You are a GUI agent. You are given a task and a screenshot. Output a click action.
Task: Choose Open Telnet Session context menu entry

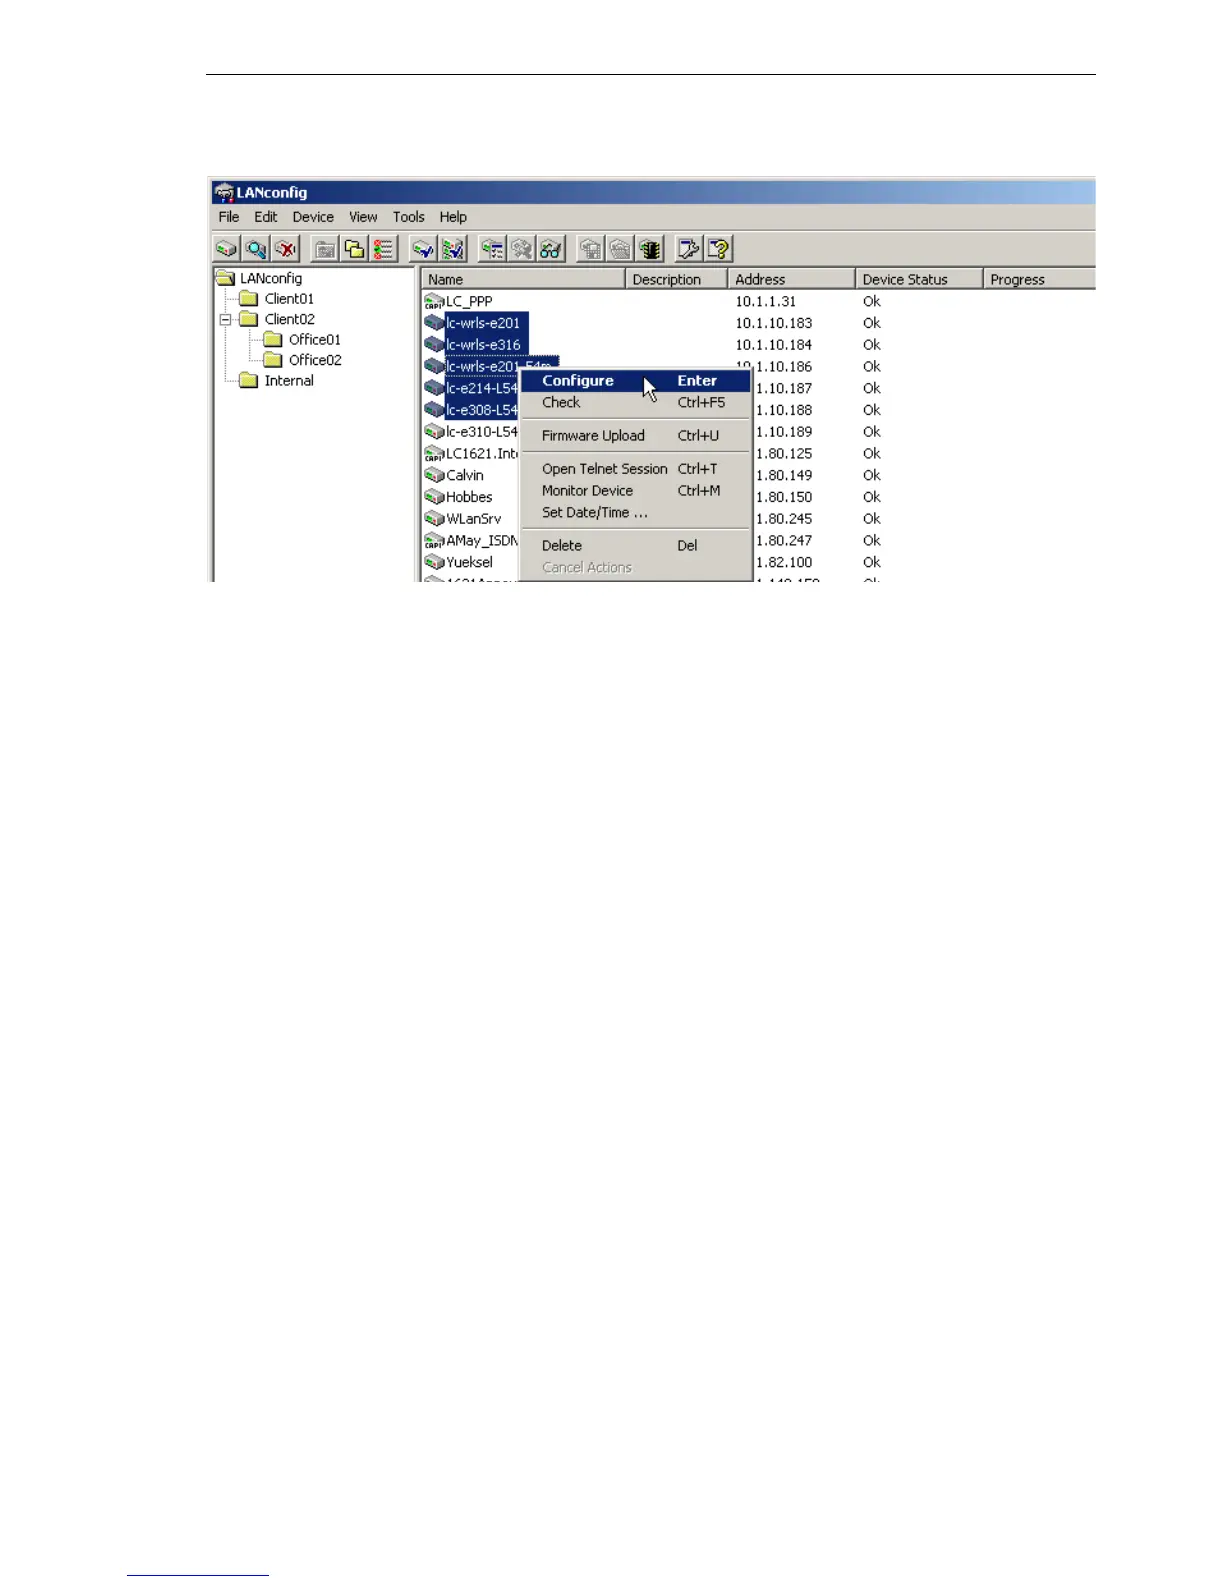click(x=636, y=469)
